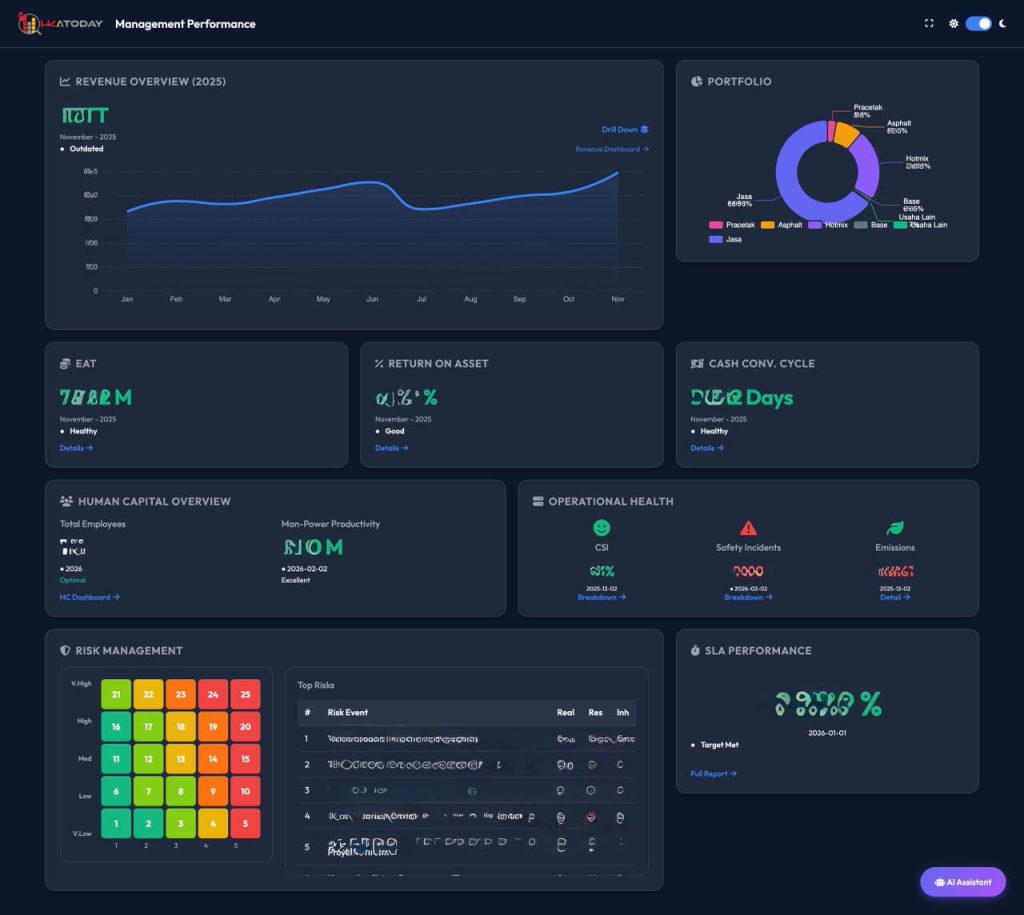This screenshot has width=1024, height=915.
Task: Click the KATODAY logo
Action: click(x=60, y=24)
